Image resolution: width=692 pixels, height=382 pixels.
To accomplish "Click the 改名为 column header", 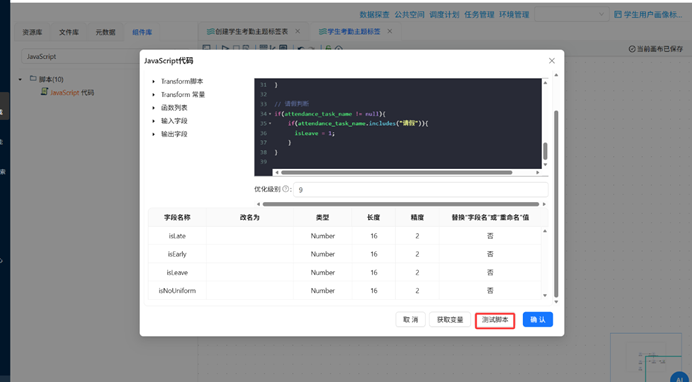I will tap(250, 217).
